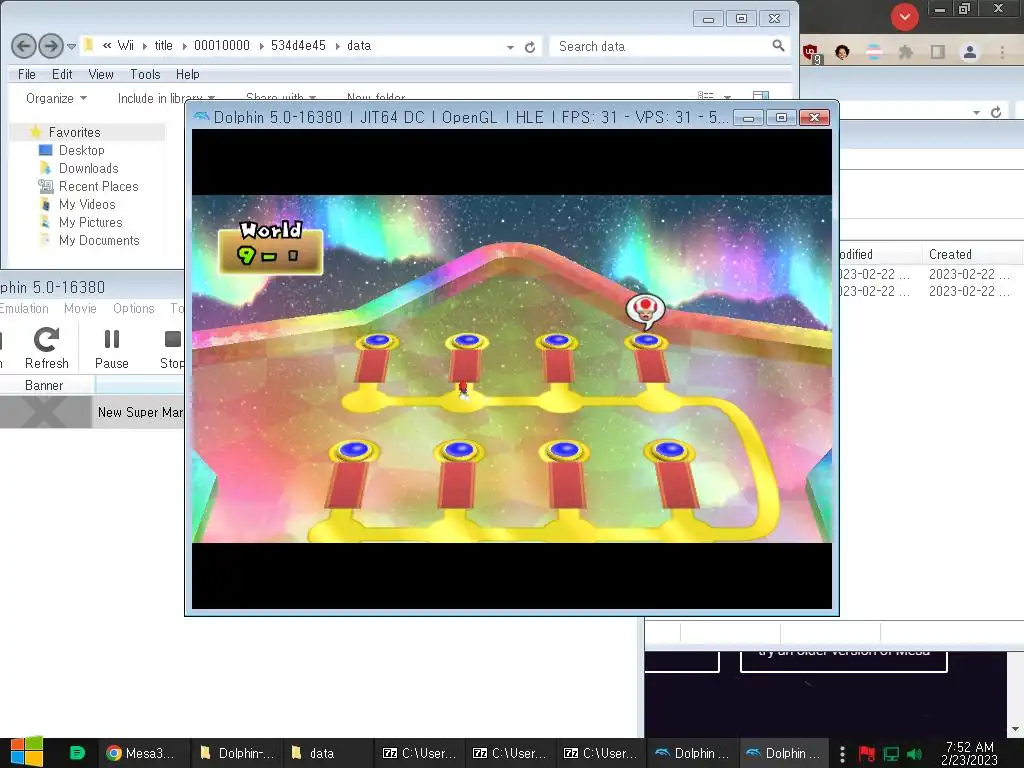
Task: Click the Refresh game list button in Dolphin
Action: click(46, 349)
